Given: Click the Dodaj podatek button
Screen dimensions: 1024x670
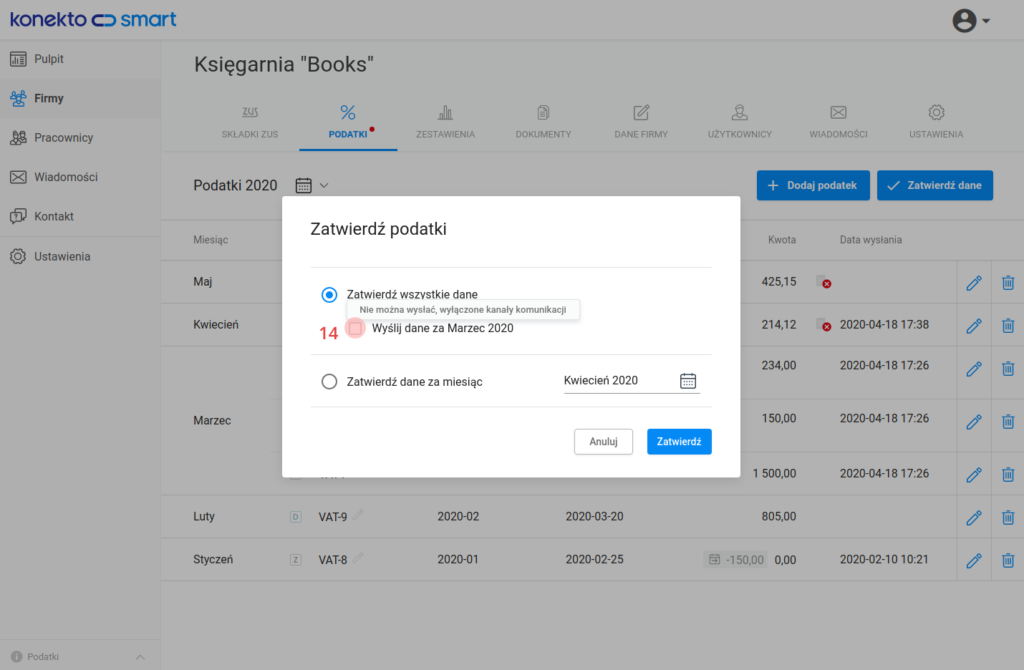Looking at the screenshot, I should click(813, 185).
